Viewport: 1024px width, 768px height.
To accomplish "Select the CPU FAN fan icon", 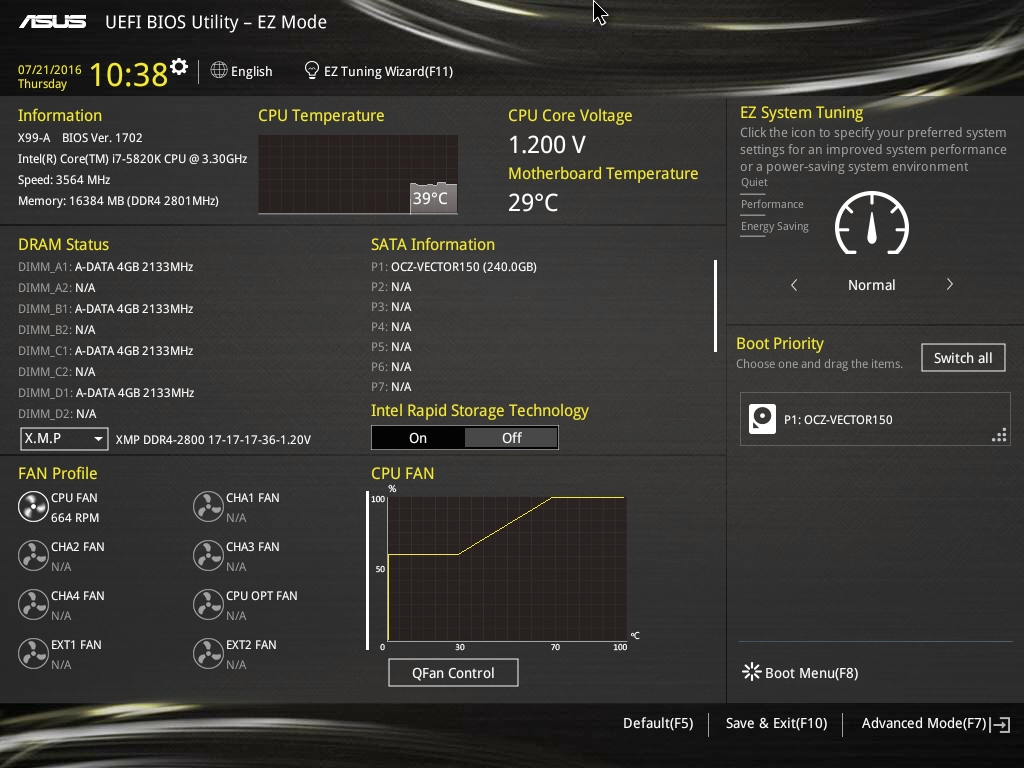I will click(33, 507).
